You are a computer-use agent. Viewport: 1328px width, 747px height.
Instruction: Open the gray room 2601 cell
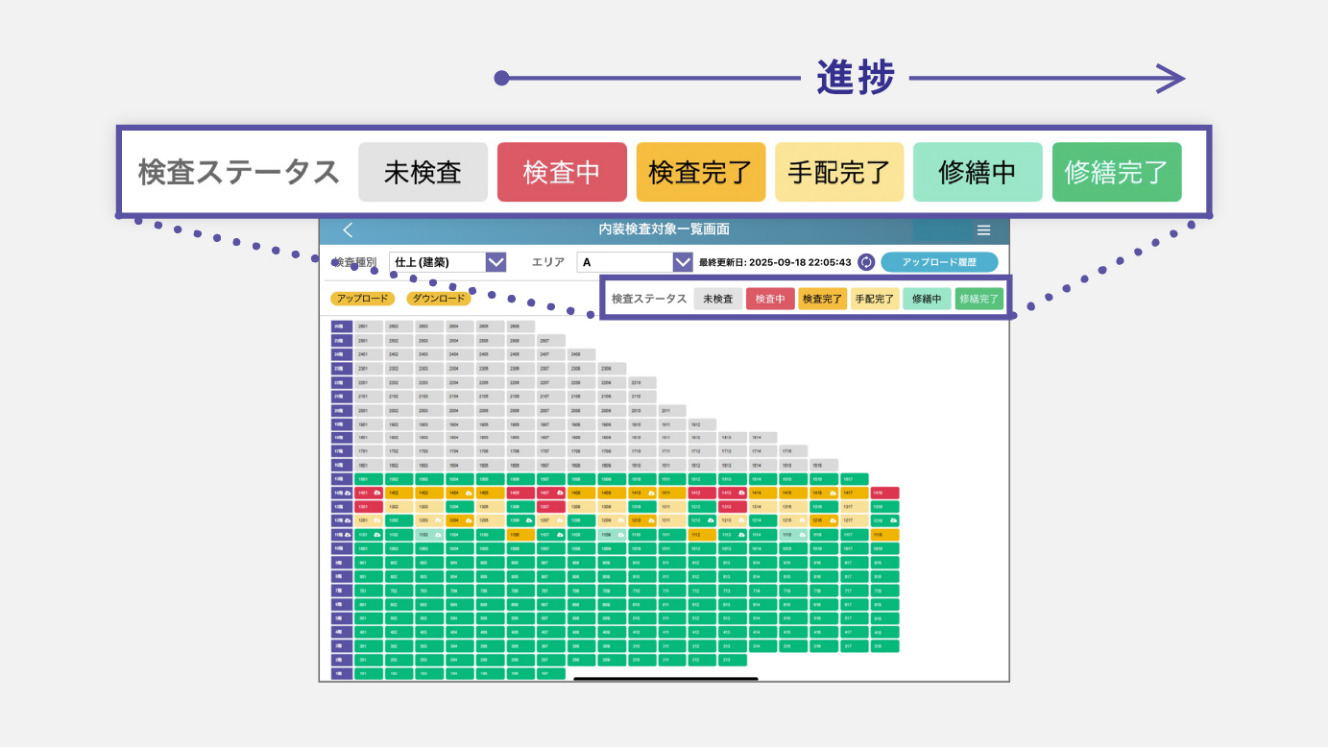368,326
